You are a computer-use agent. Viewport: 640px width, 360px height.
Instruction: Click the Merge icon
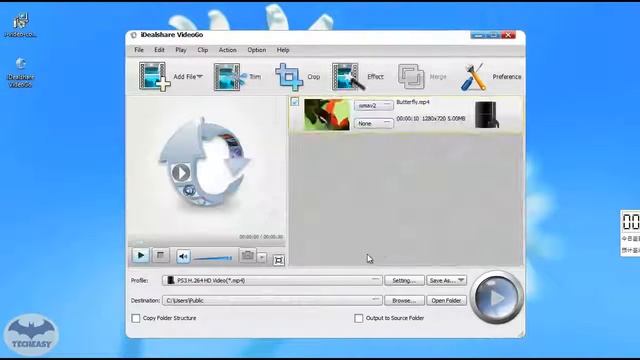411,76
